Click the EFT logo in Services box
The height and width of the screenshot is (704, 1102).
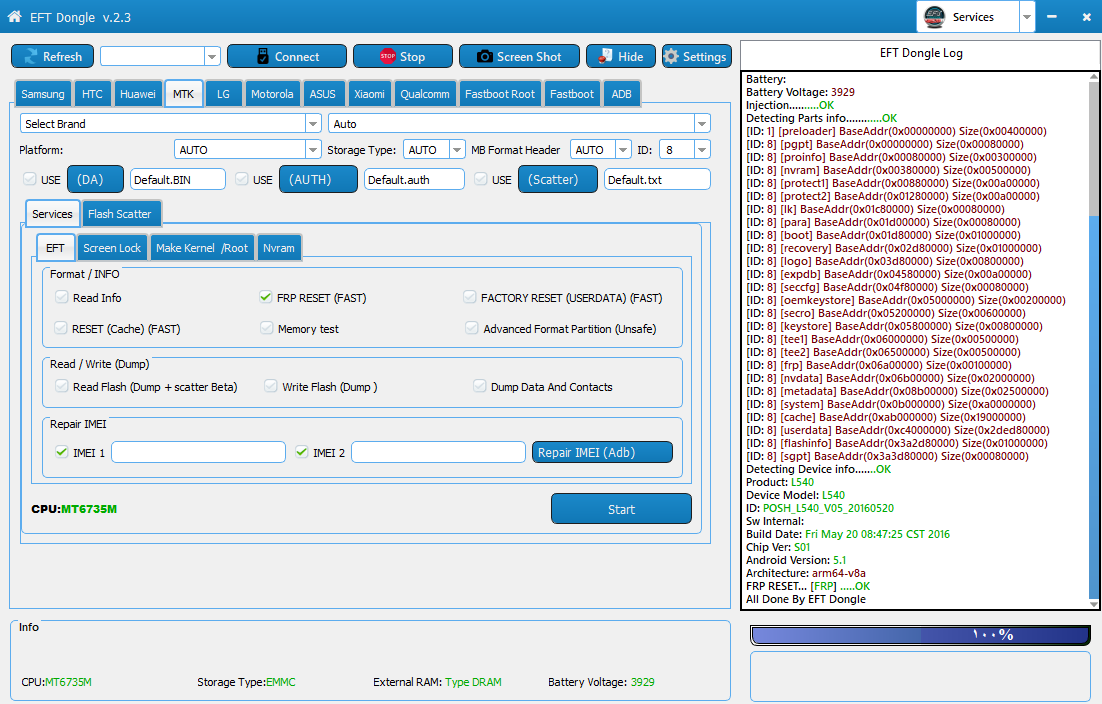(935, 17)
